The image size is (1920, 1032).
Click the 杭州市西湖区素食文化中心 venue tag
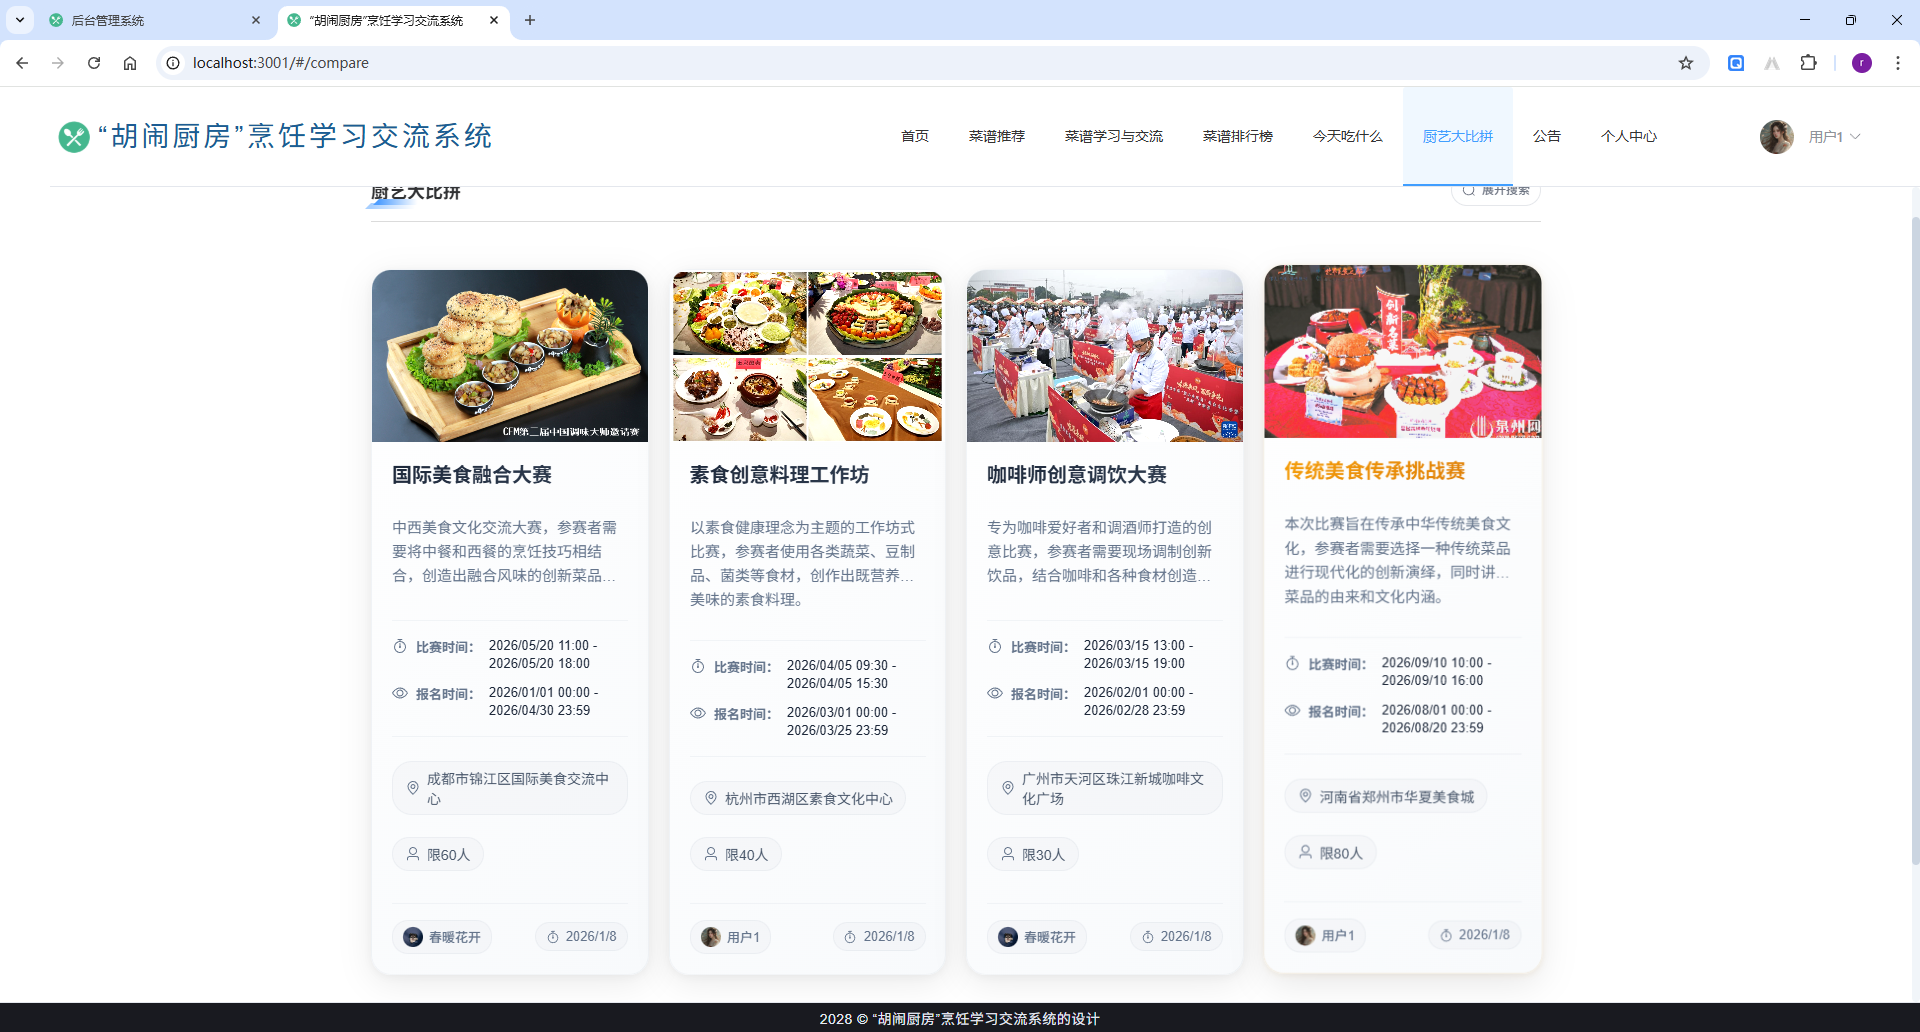coord(798,798)
